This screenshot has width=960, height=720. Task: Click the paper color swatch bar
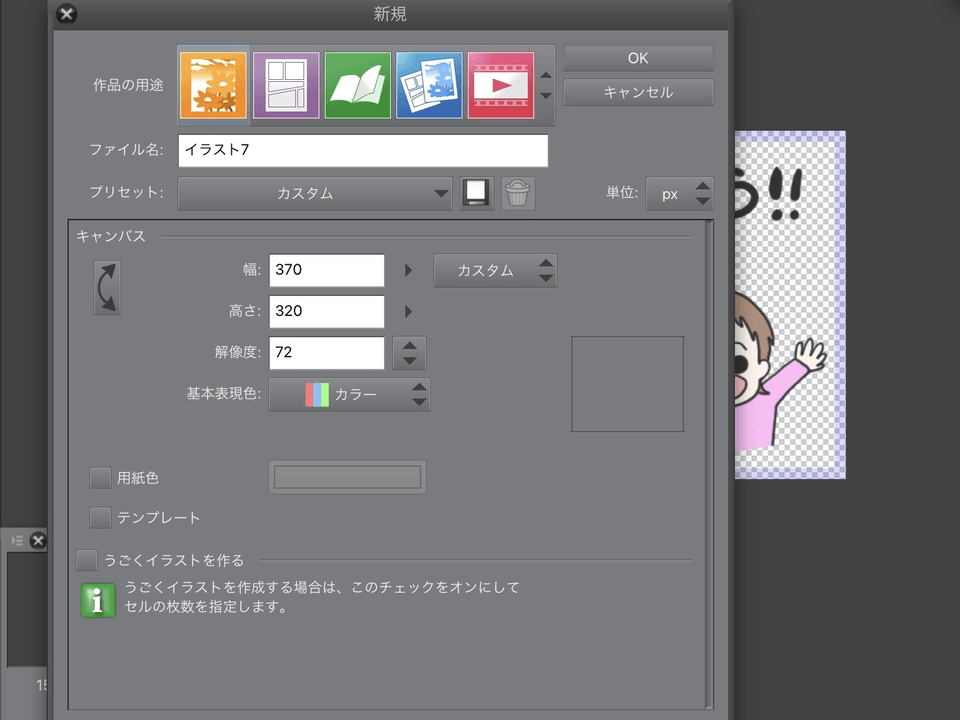(347, 477)
